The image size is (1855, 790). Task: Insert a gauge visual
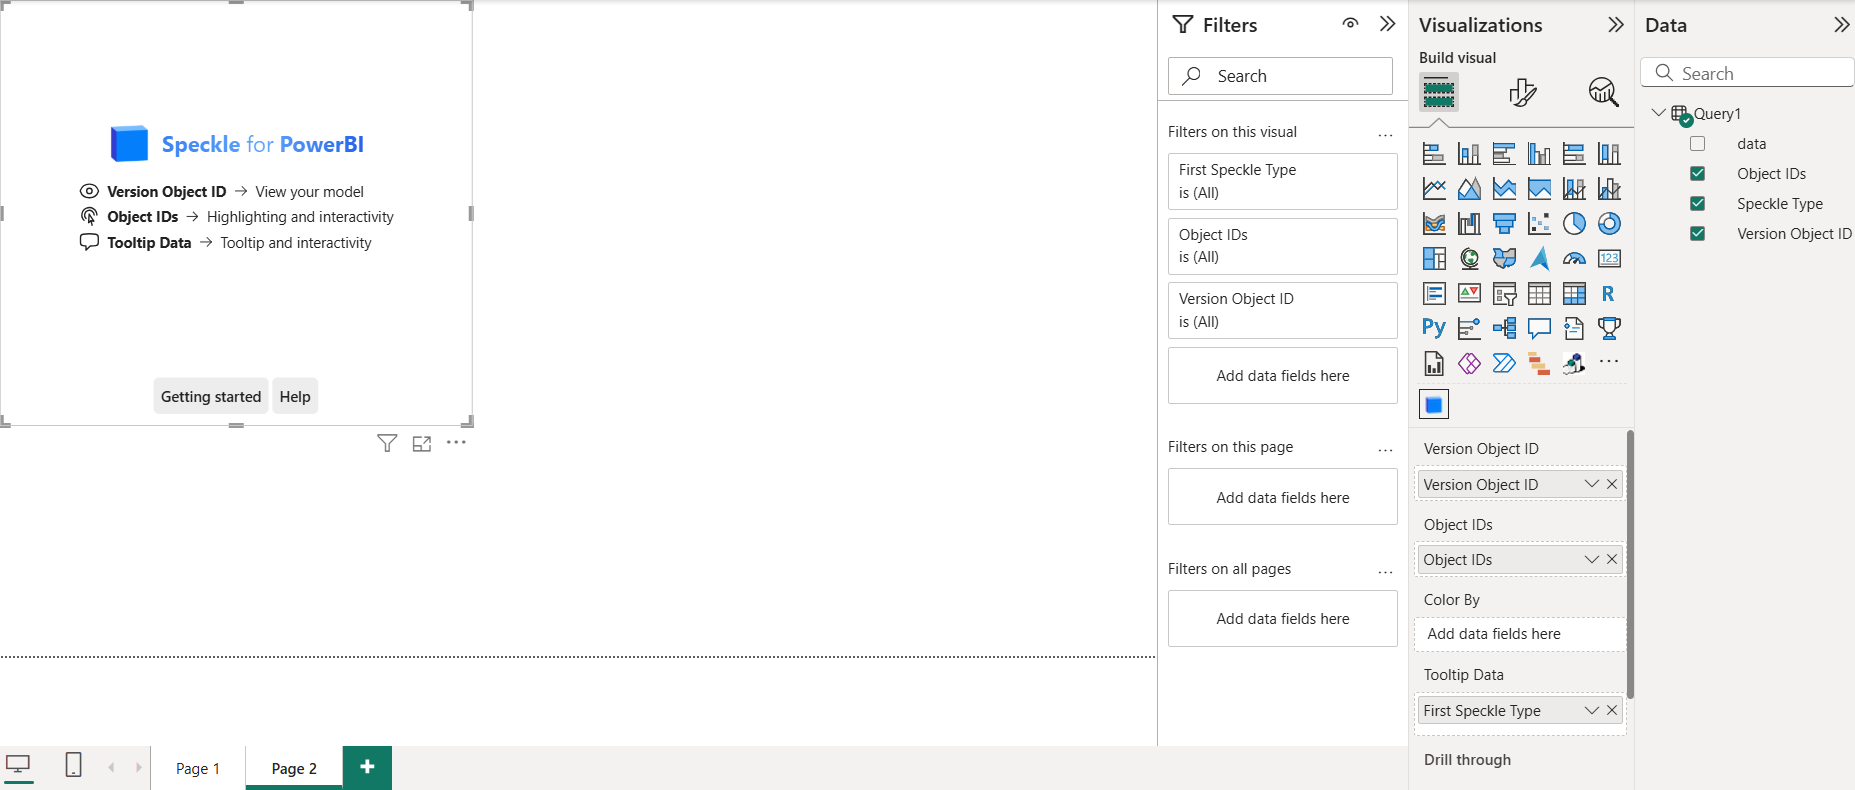point(1574,259)
